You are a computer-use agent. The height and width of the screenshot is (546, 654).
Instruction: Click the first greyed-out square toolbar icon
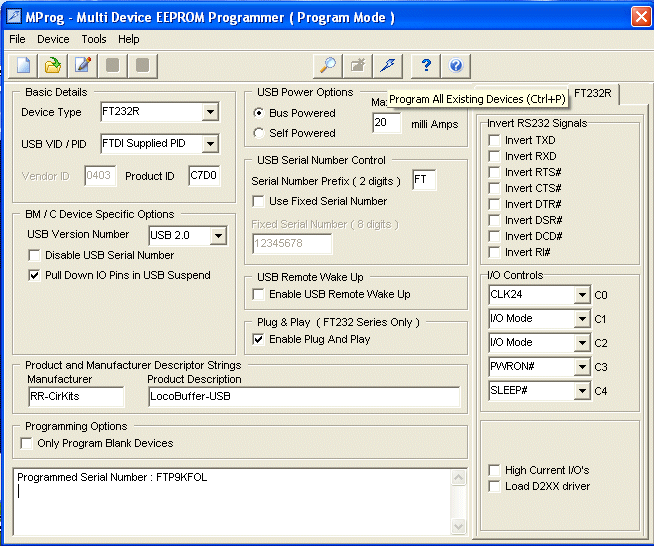(x=113, y=66)
